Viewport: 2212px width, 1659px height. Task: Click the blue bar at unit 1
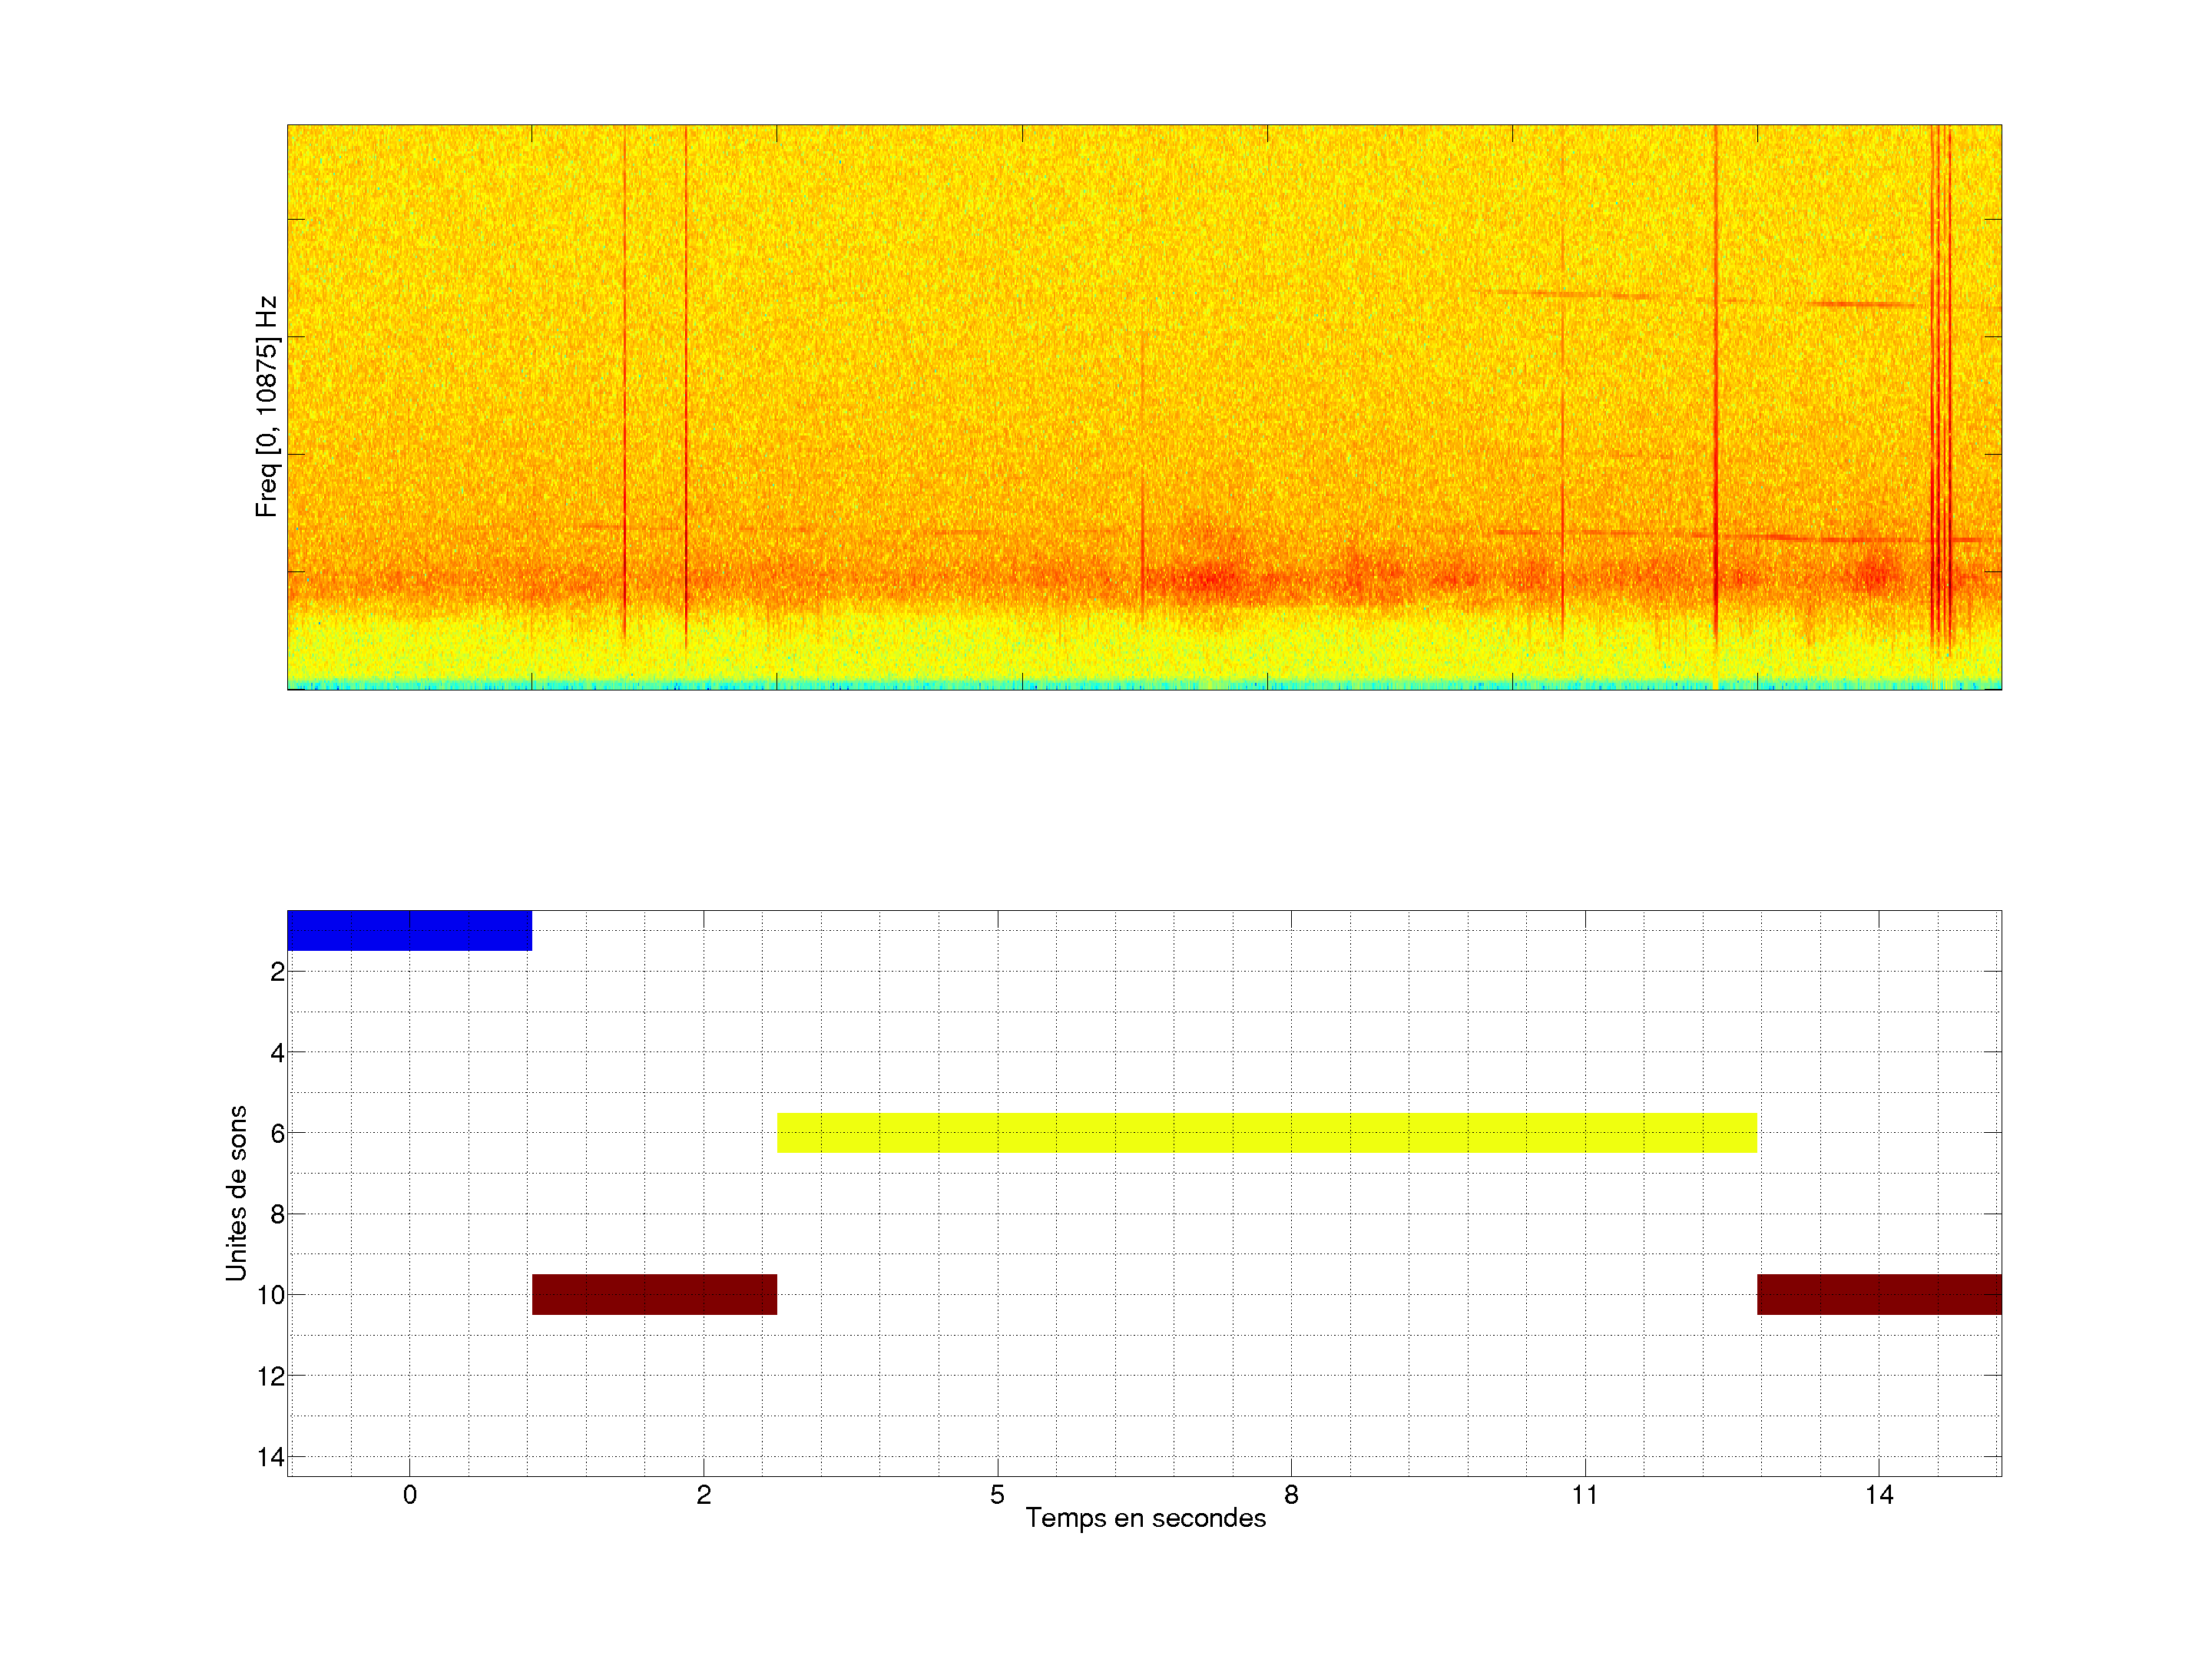click(409, 930)
